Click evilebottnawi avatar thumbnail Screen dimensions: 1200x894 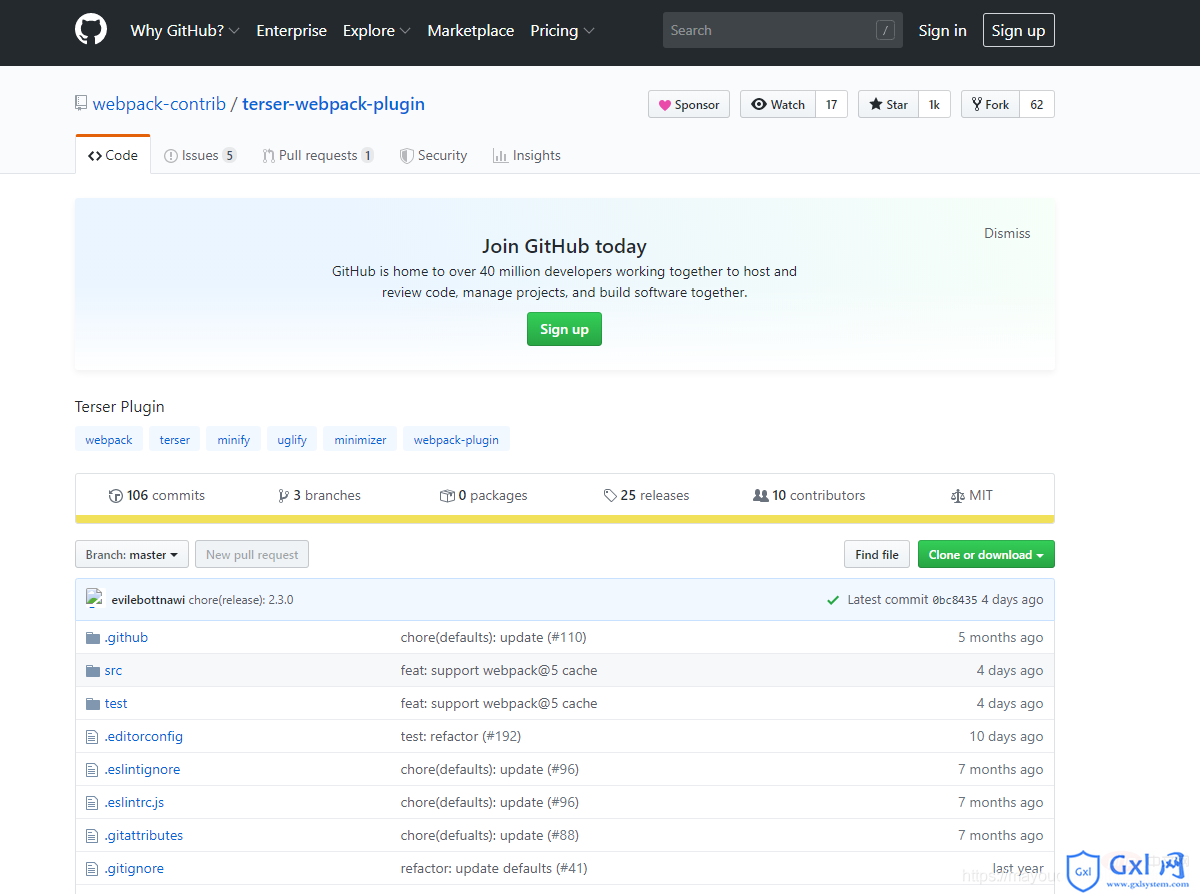tap(95, 599)
